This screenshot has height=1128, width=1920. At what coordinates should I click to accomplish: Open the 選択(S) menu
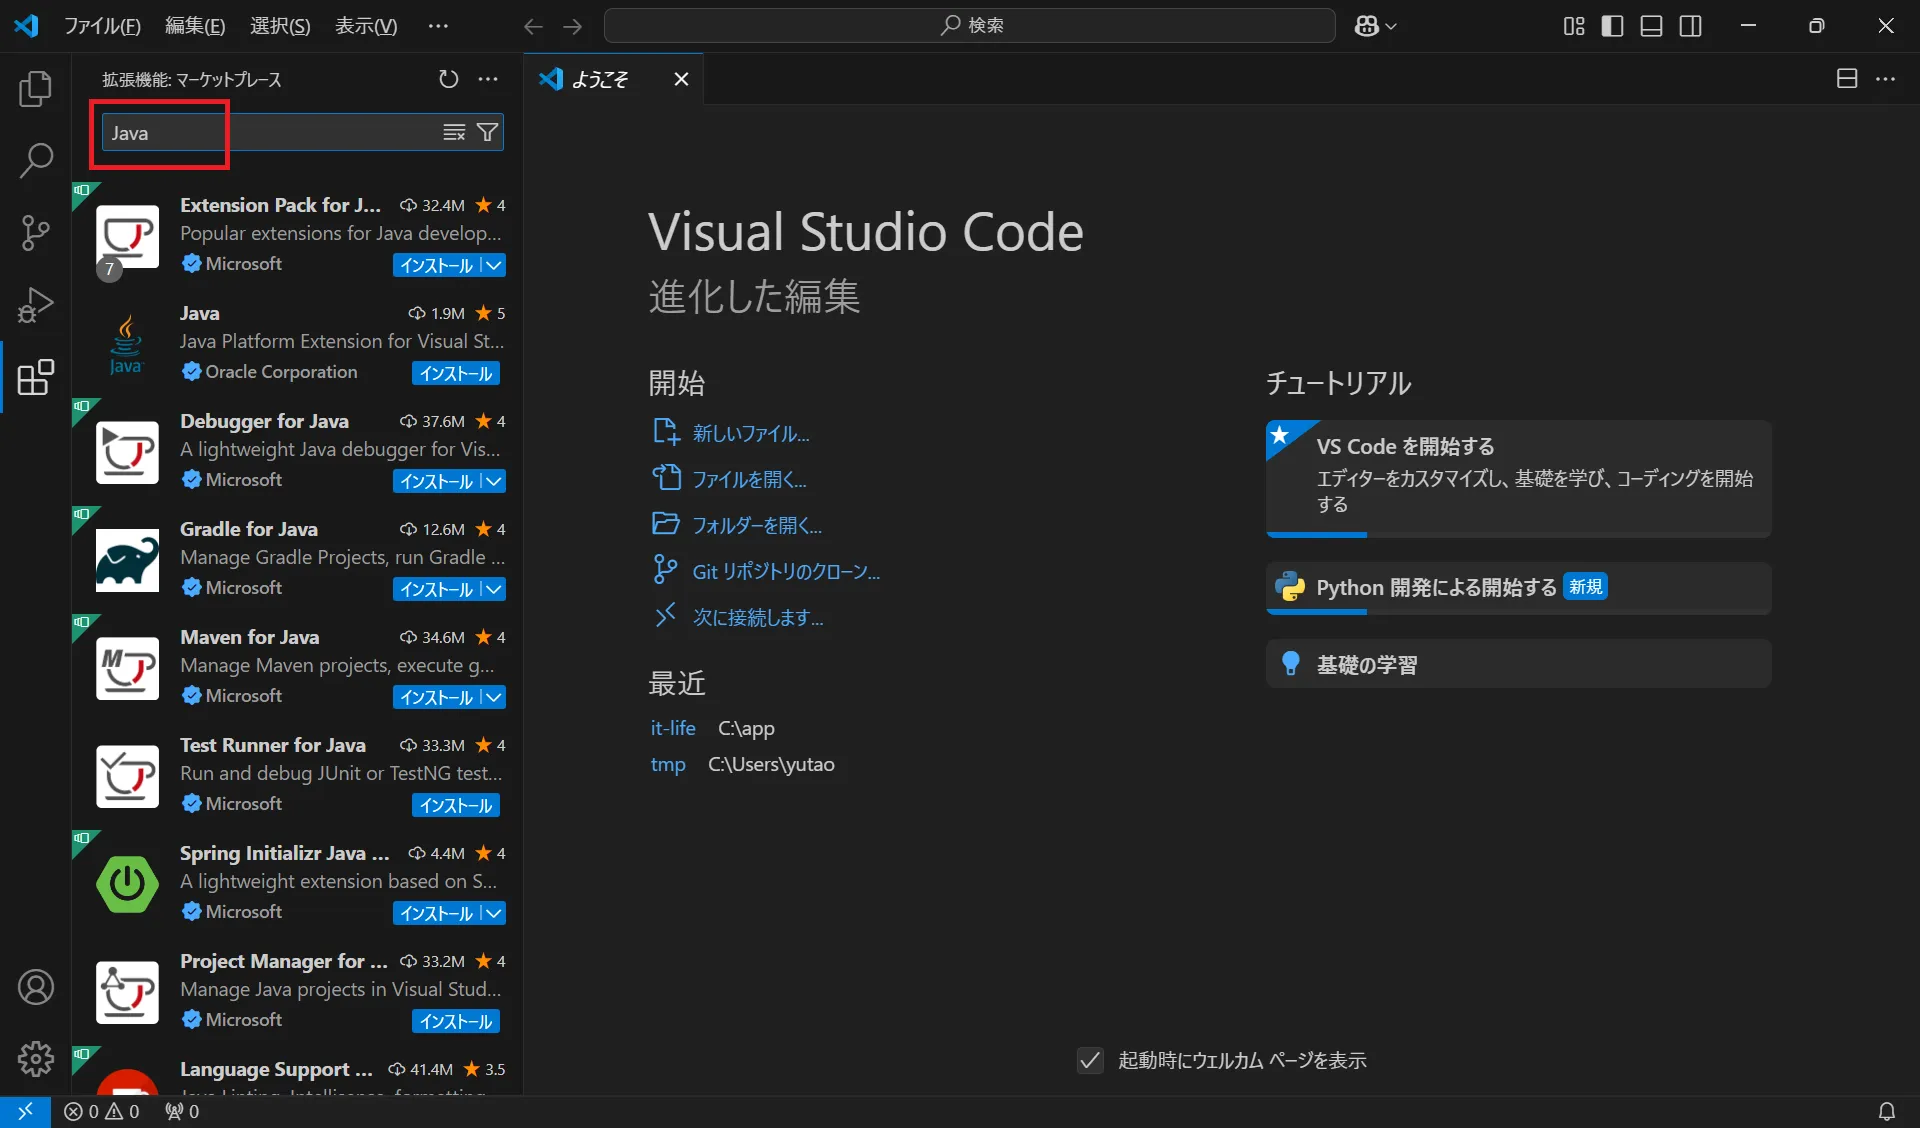point(280,26)
